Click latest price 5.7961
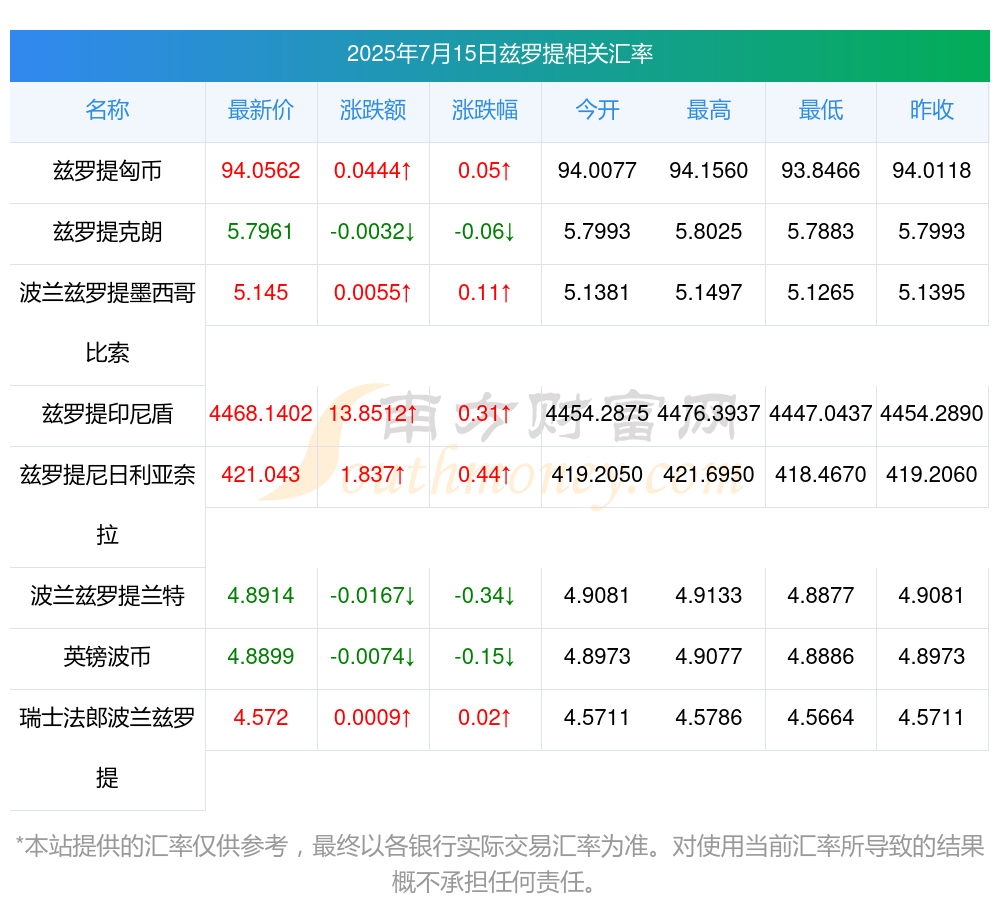This screenshot has height=913, width=1000. (260, 231)
